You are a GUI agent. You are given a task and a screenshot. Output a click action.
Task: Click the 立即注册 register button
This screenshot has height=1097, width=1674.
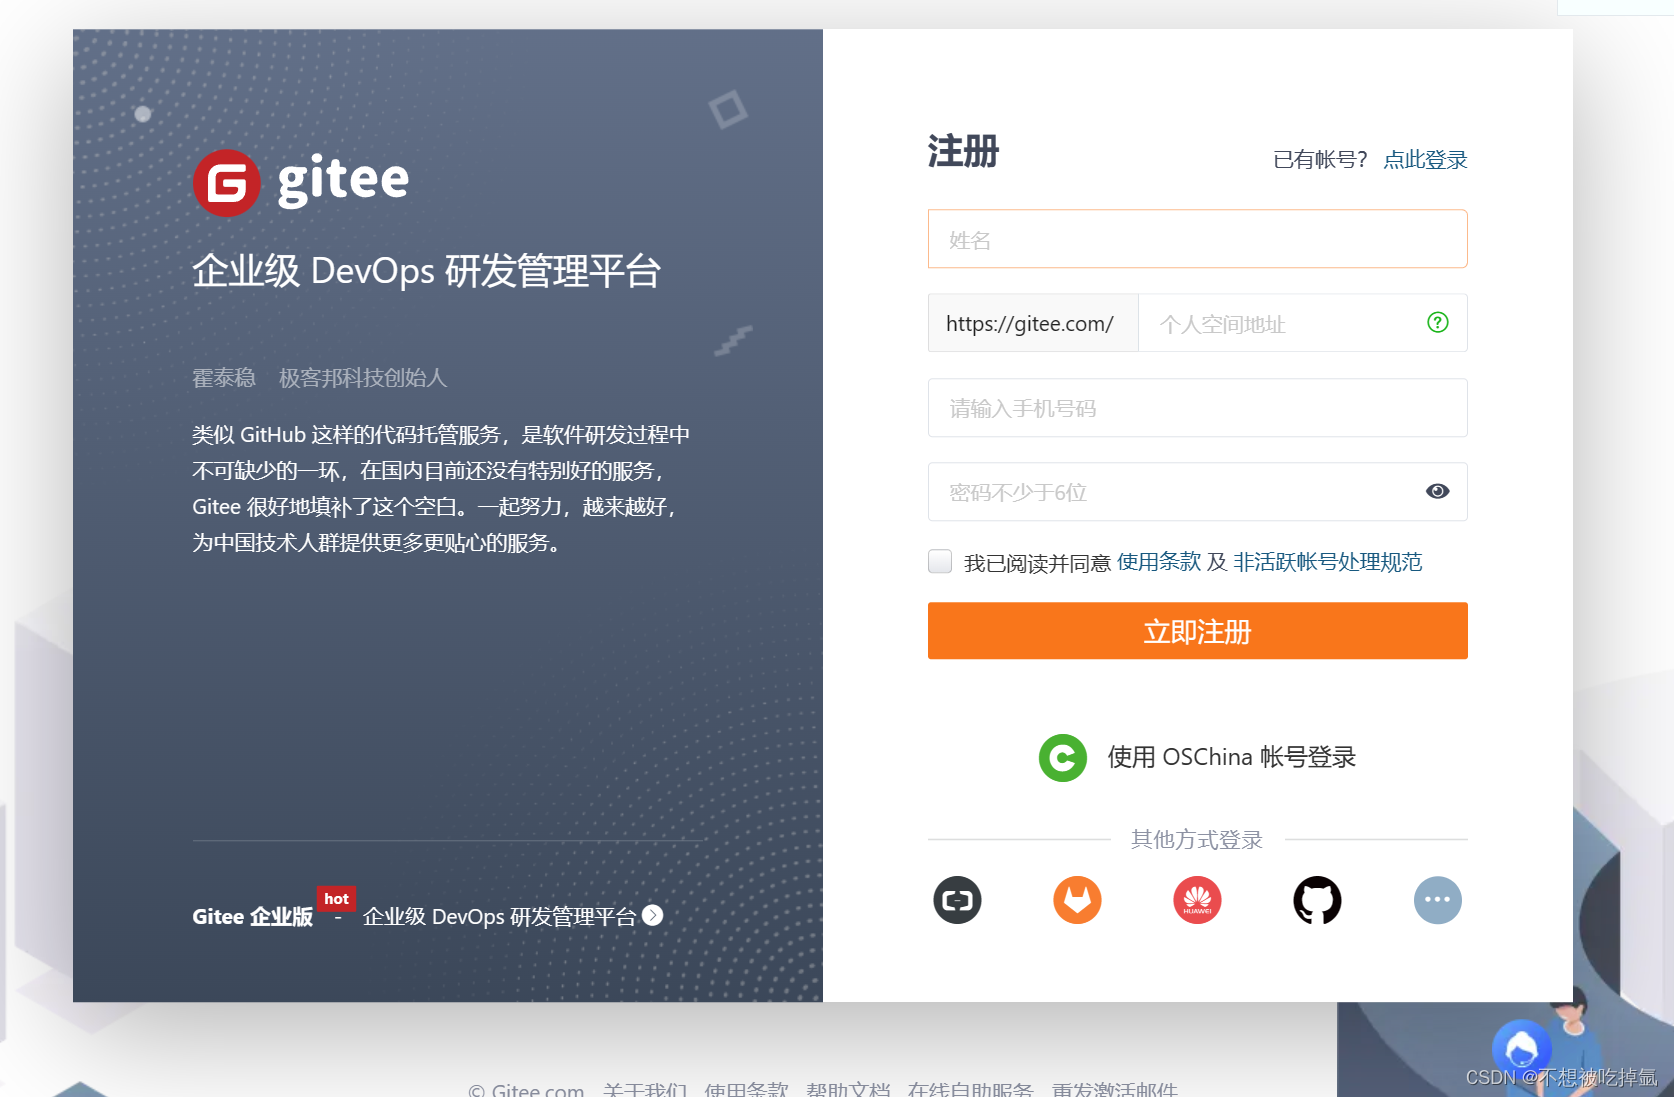point(1197,631)
